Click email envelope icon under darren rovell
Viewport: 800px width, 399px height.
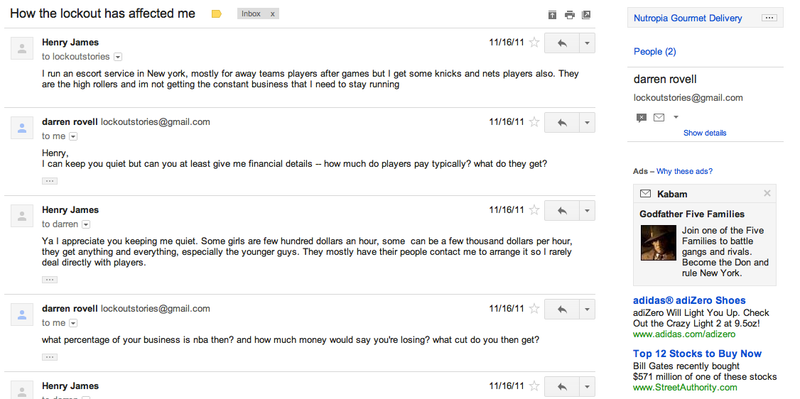coord(659,118)
